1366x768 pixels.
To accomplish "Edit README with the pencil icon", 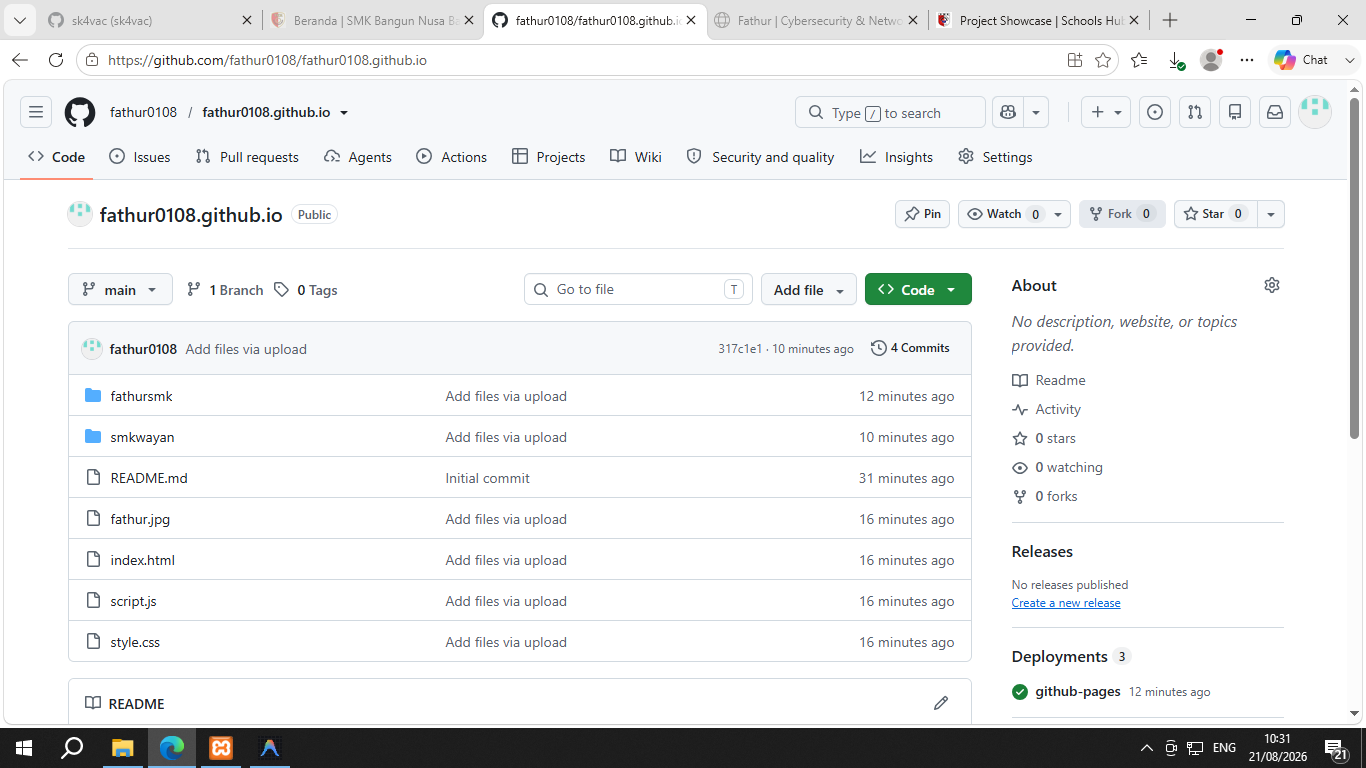I will pyautogui.click(x=941, y=703).
